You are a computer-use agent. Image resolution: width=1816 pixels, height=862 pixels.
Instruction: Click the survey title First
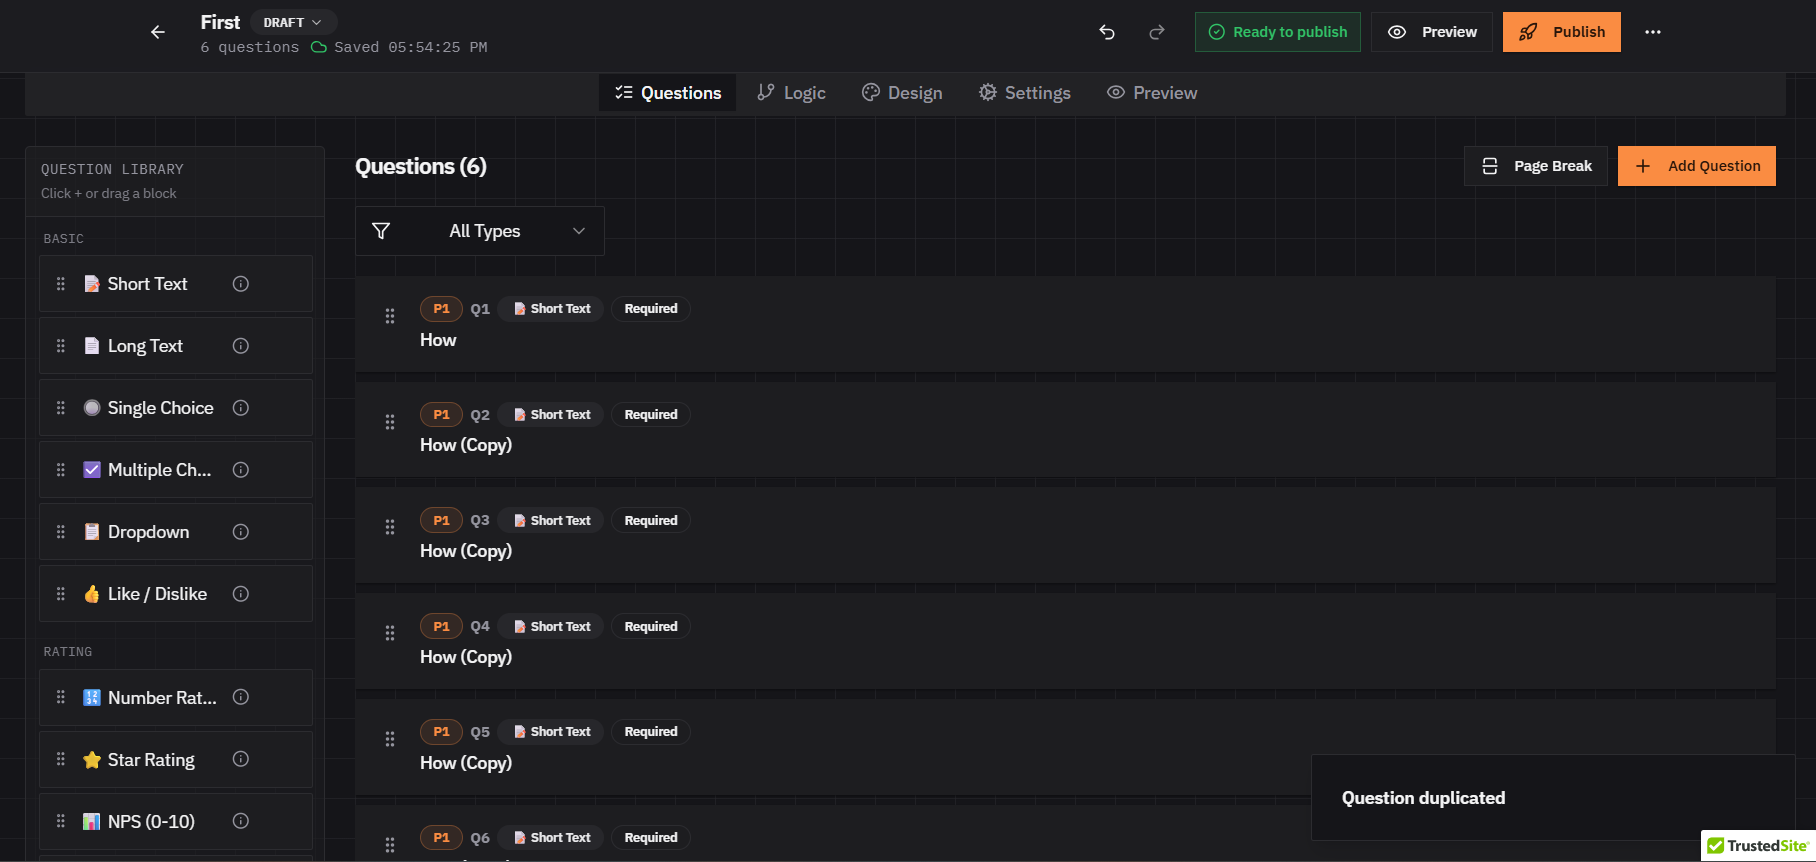click(220, 22)
